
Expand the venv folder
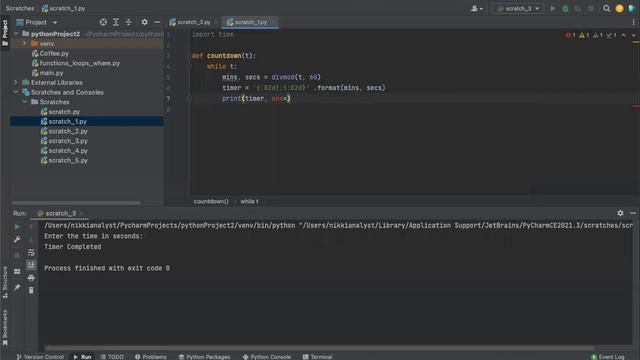click(x=24, y=44)
